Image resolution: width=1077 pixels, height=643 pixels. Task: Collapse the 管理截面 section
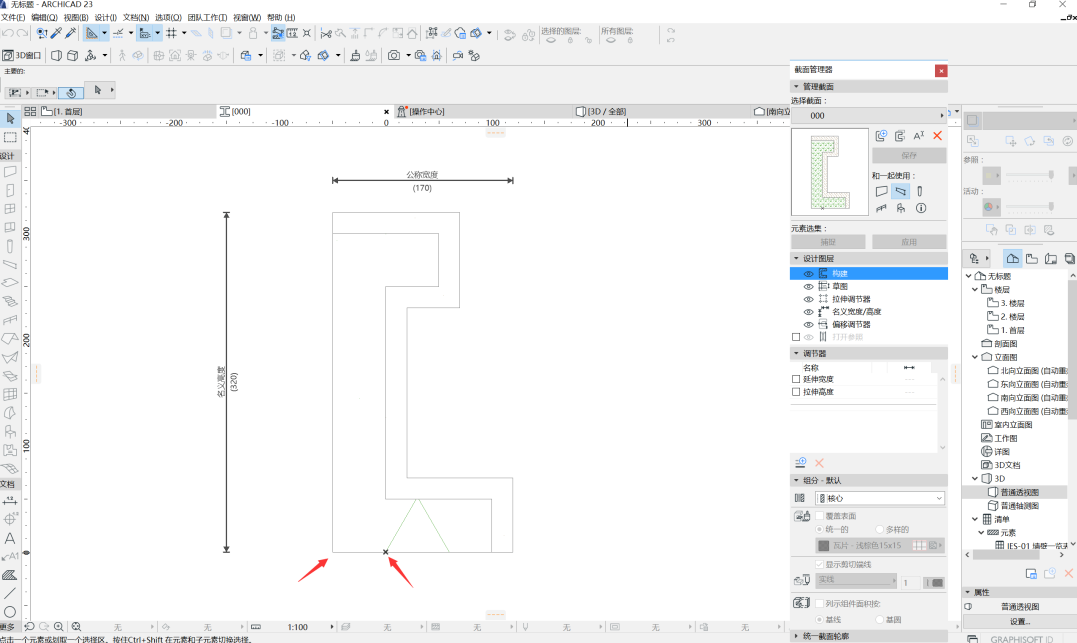(x=797, y=87)
